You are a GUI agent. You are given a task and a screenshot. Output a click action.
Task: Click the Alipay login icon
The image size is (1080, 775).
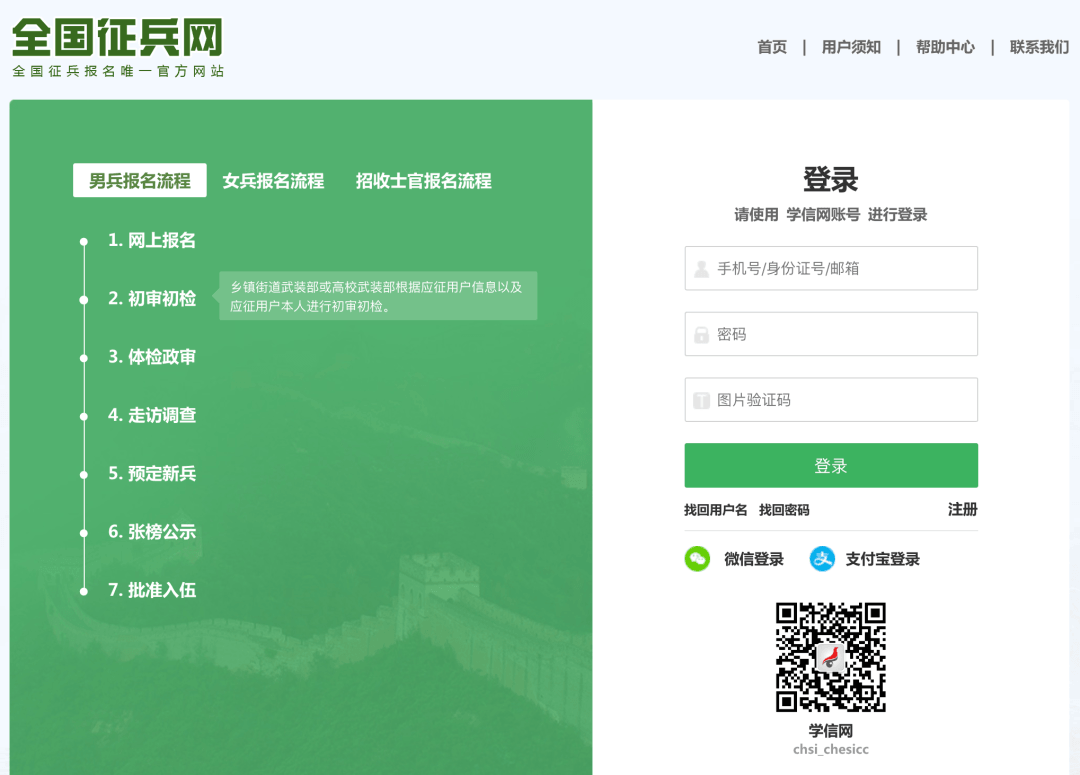coord(823,559)
